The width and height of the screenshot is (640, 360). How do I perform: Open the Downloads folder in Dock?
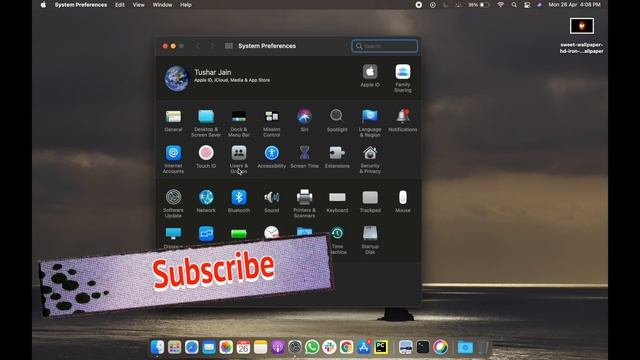point(465,347)
